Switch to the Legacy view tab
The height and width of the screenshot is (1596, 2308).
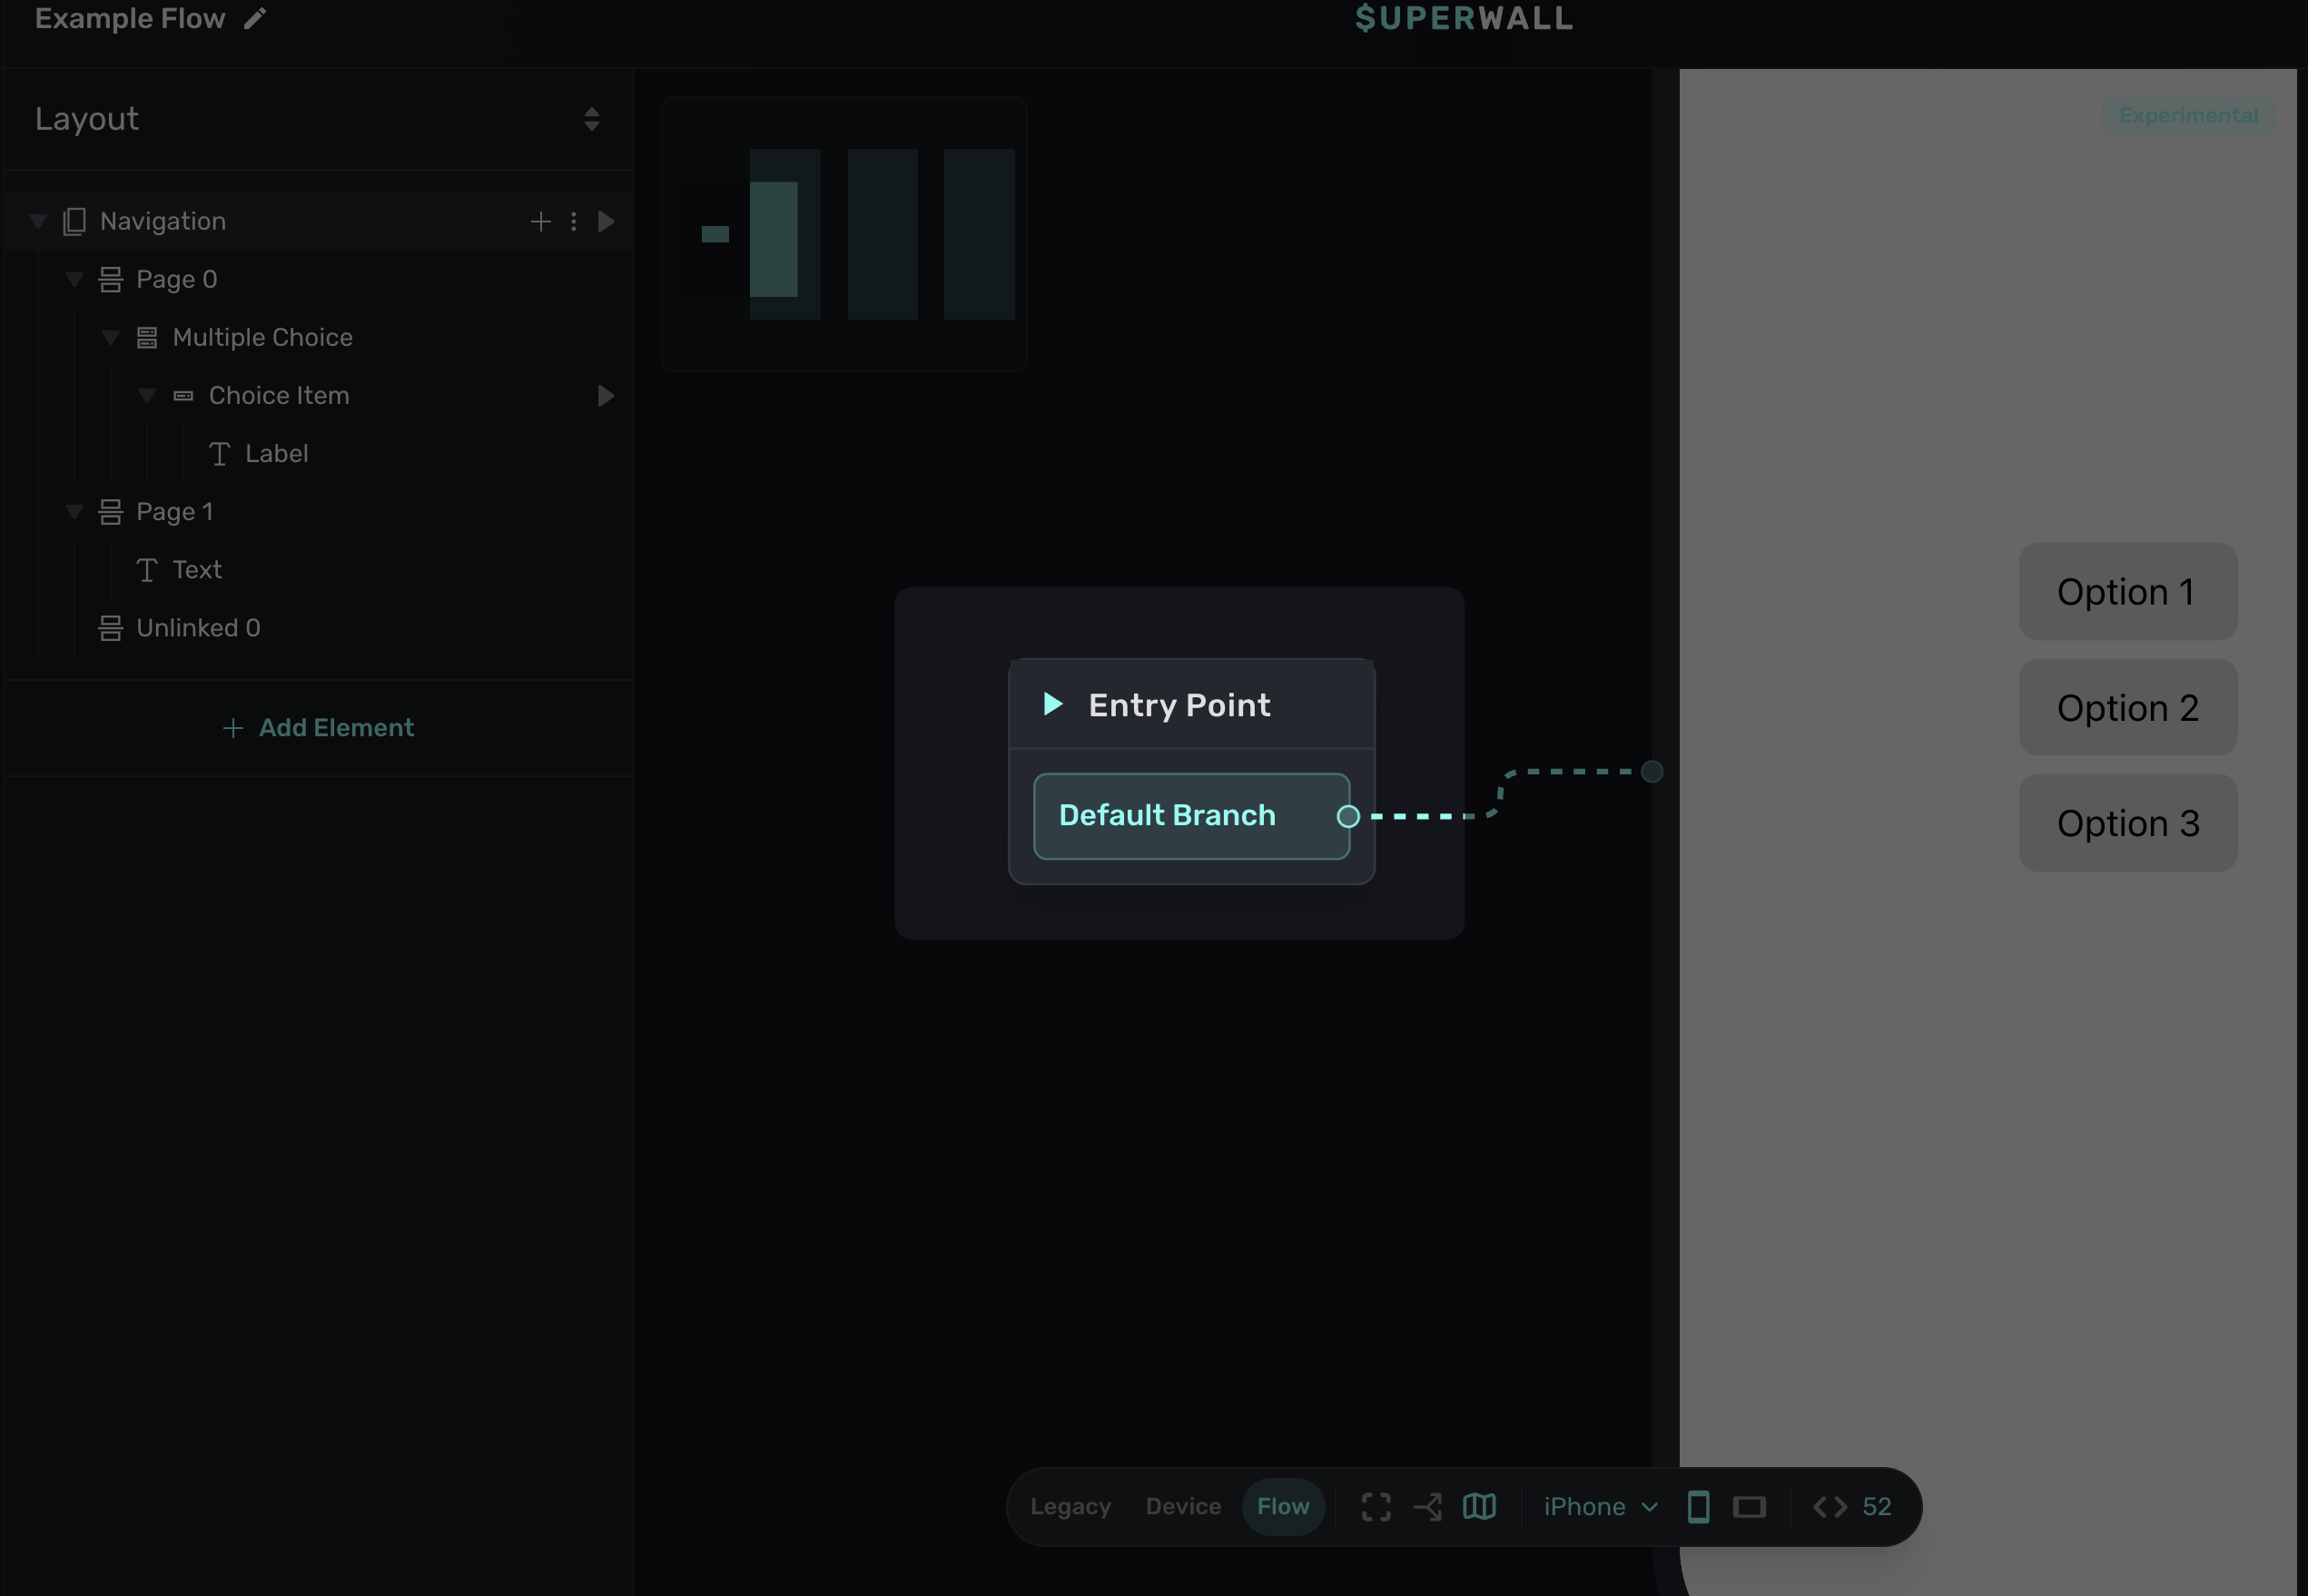1070,1506
